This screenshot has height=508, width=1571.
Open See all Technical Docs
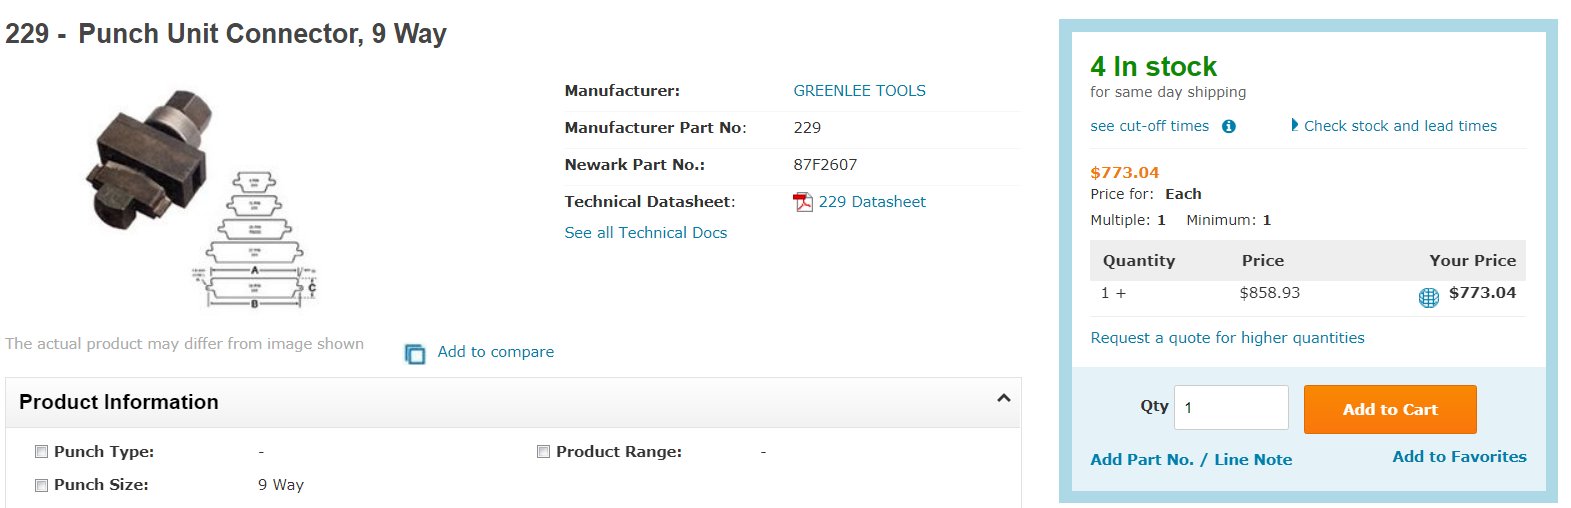coord(645,233)
